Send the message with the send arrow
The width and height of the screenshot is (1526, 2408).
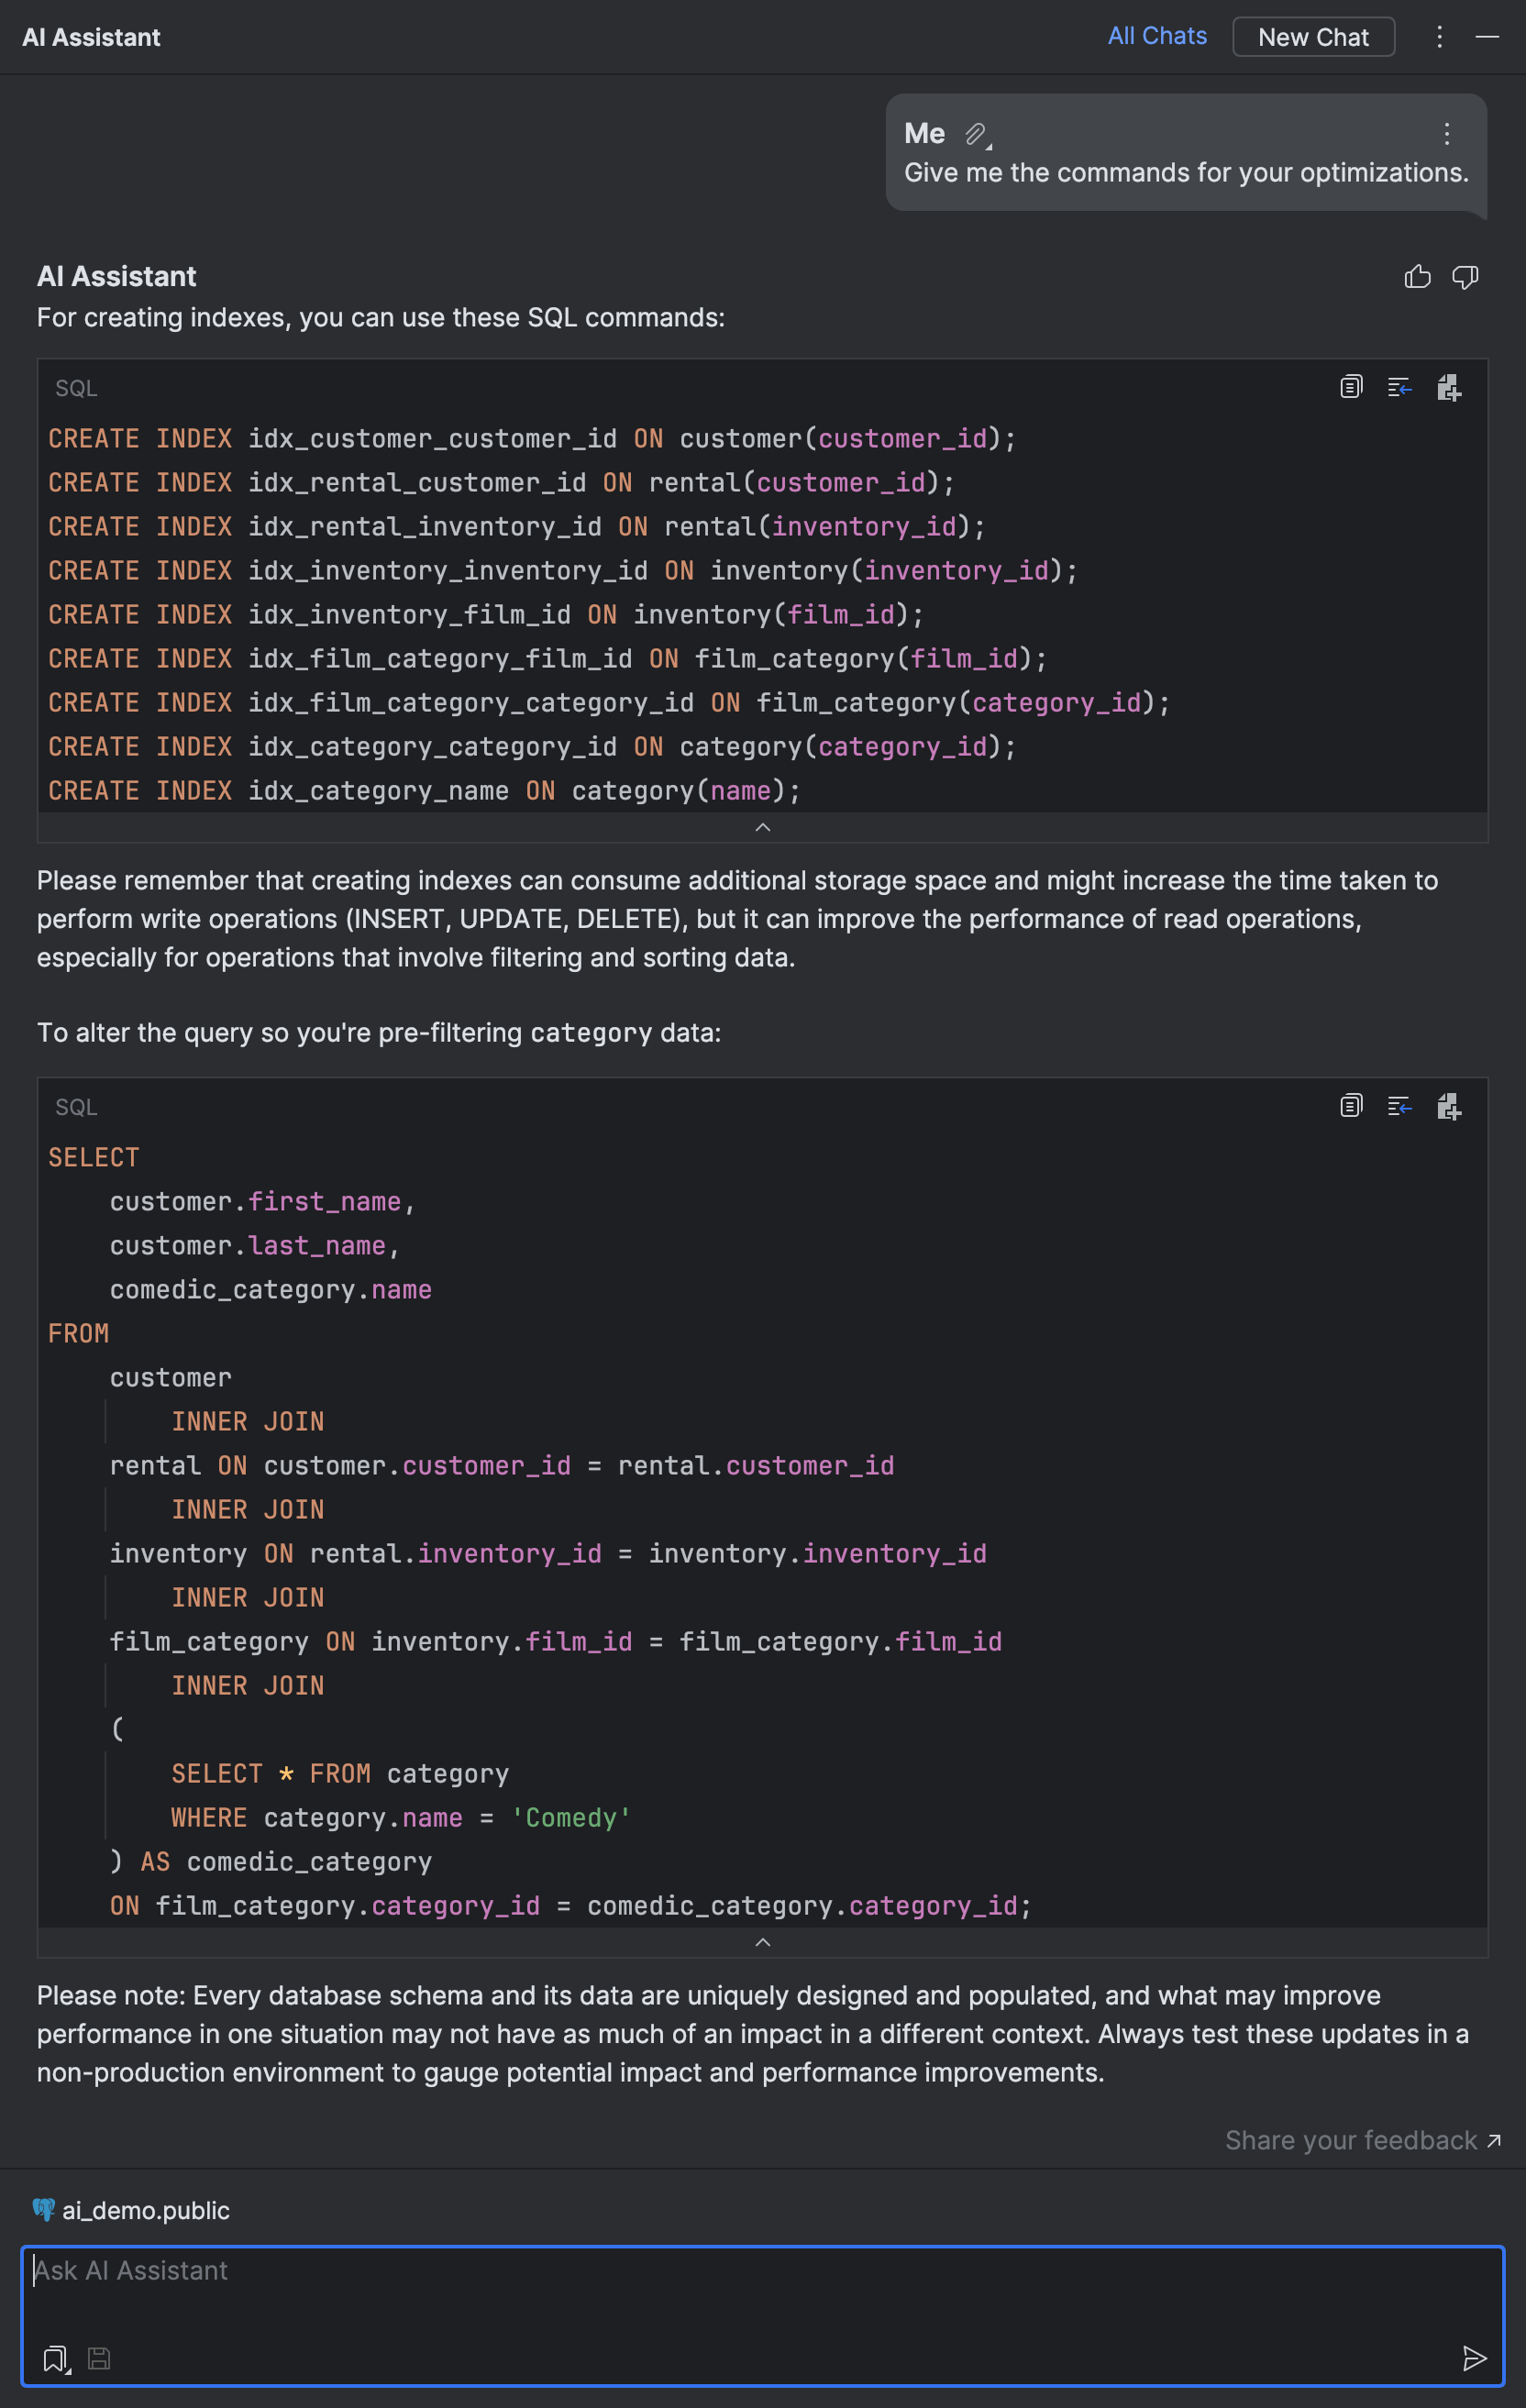pos(1475,2359)
